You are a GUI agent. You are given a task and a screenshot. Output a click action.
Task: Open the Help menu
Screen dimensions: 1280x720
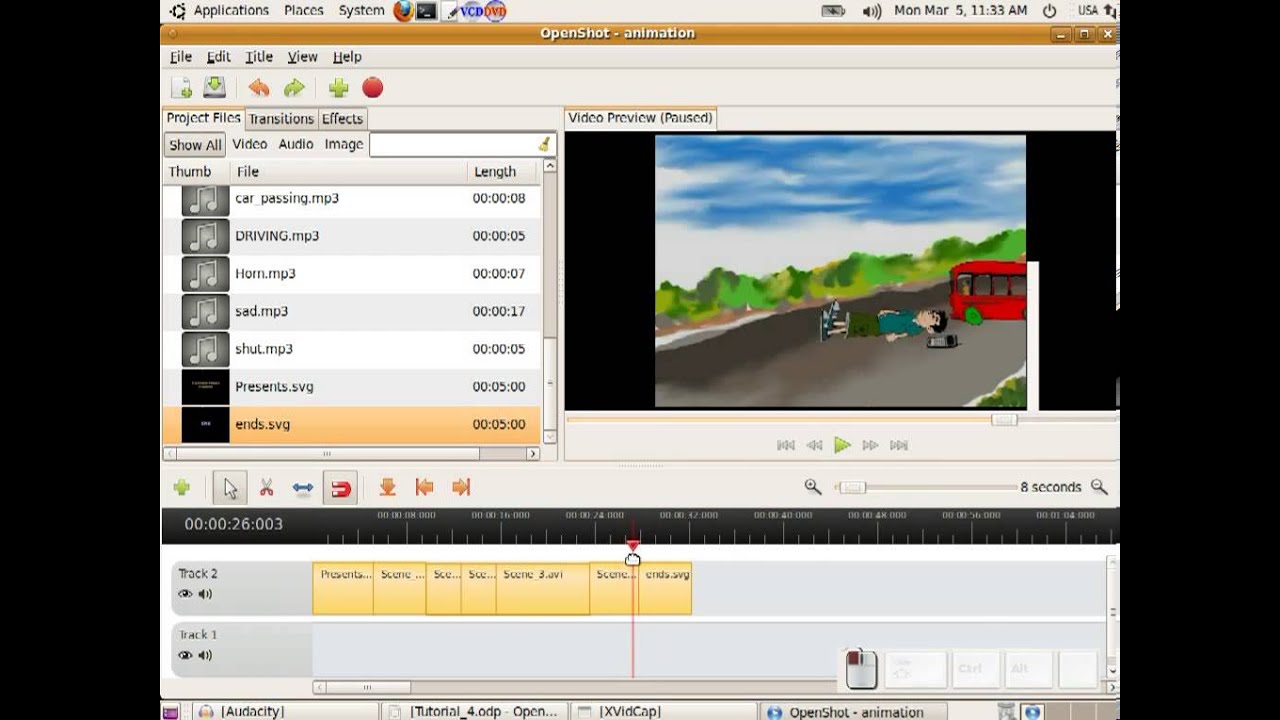click(x=347, y=57)
